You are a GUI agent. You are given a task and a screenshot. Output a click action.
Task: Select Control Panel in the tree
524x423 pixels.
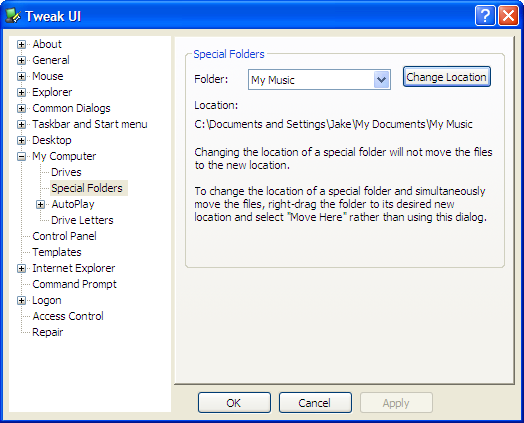[x=64, y=237]
